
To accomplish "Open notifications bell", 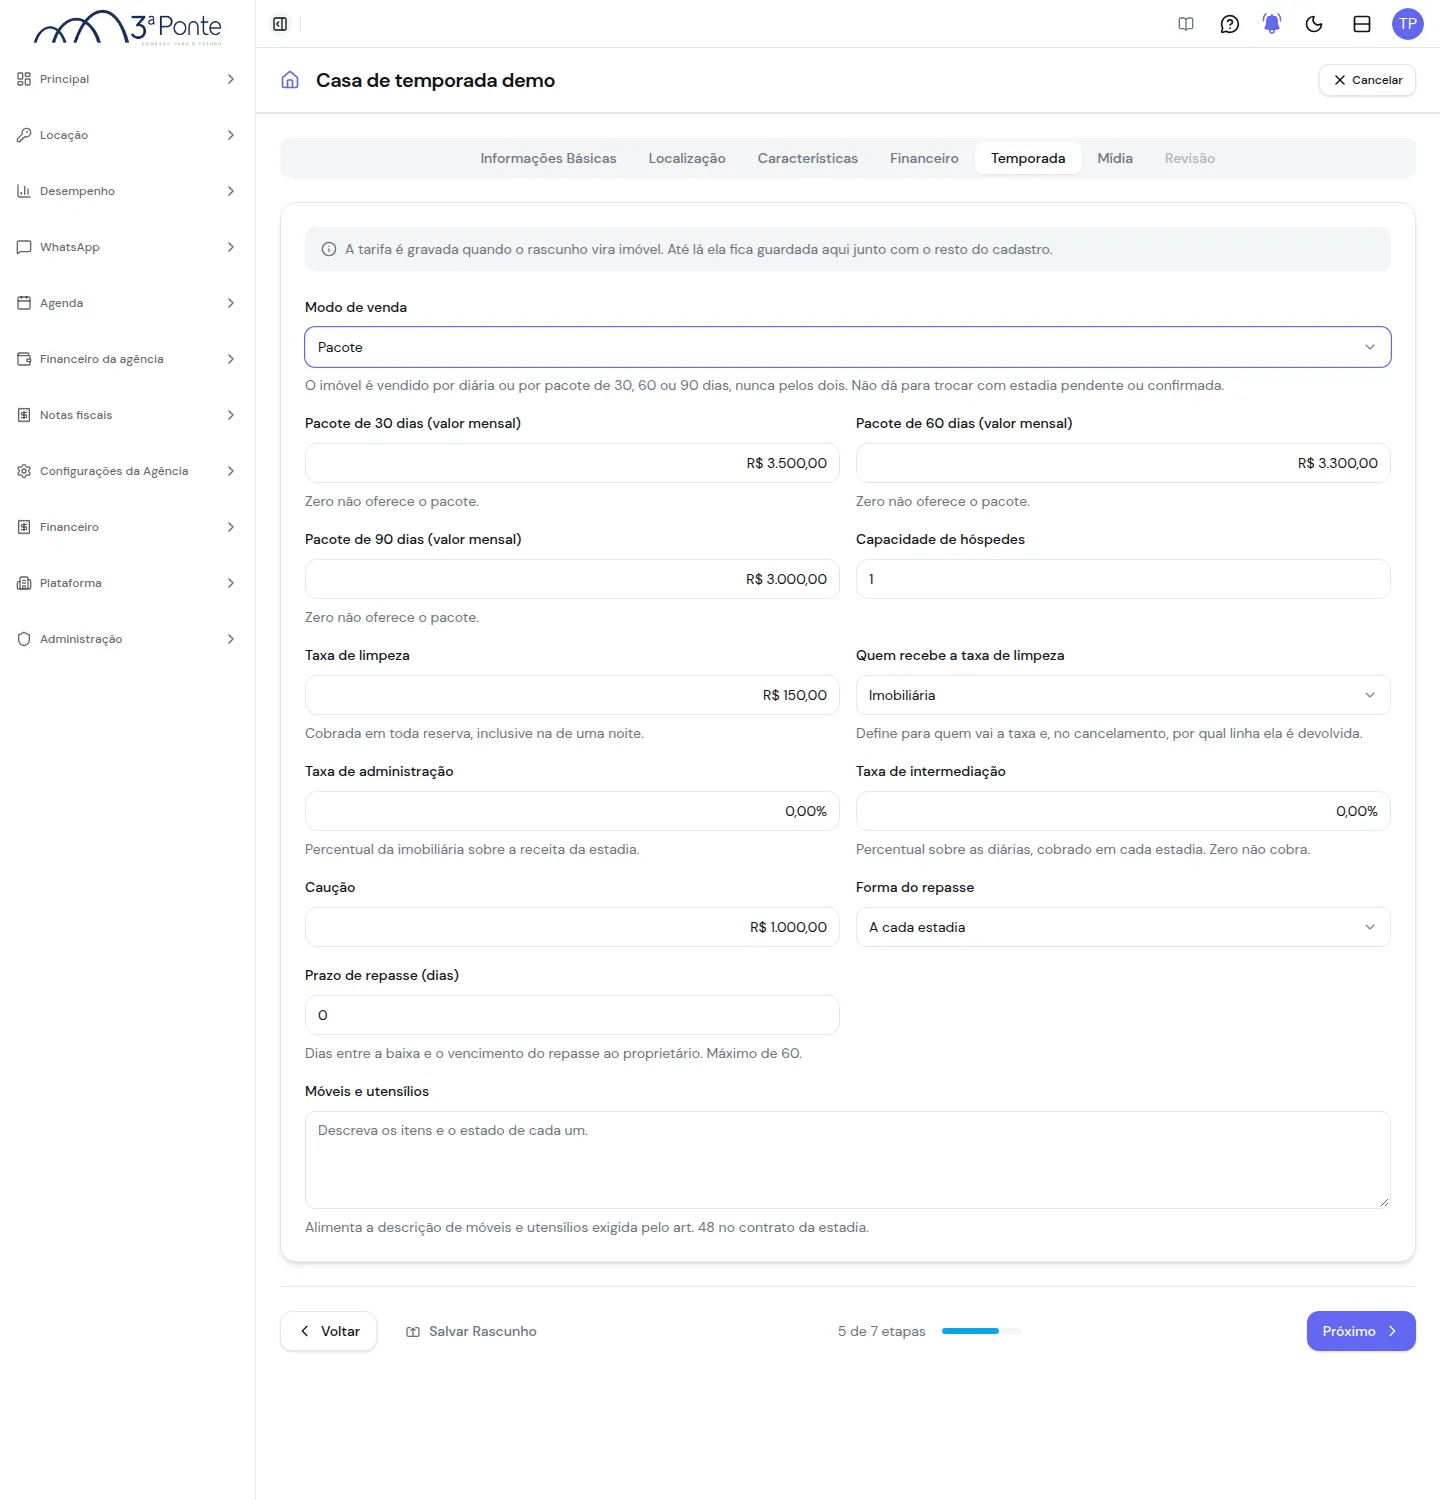I will pos(1272,24).
